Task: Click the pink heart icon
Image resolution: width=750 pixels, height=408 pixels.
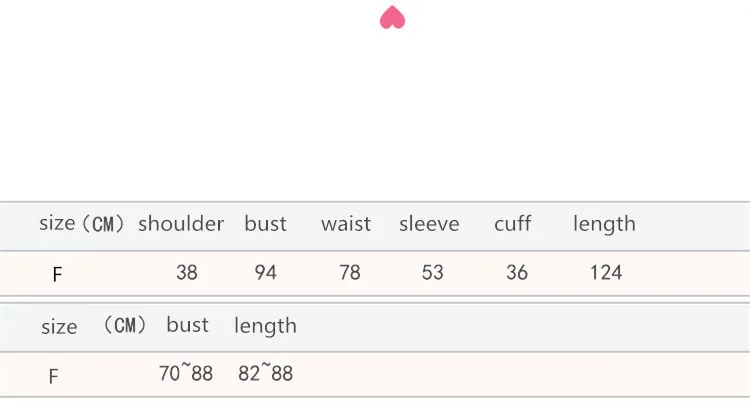Action: coord(392,17)
